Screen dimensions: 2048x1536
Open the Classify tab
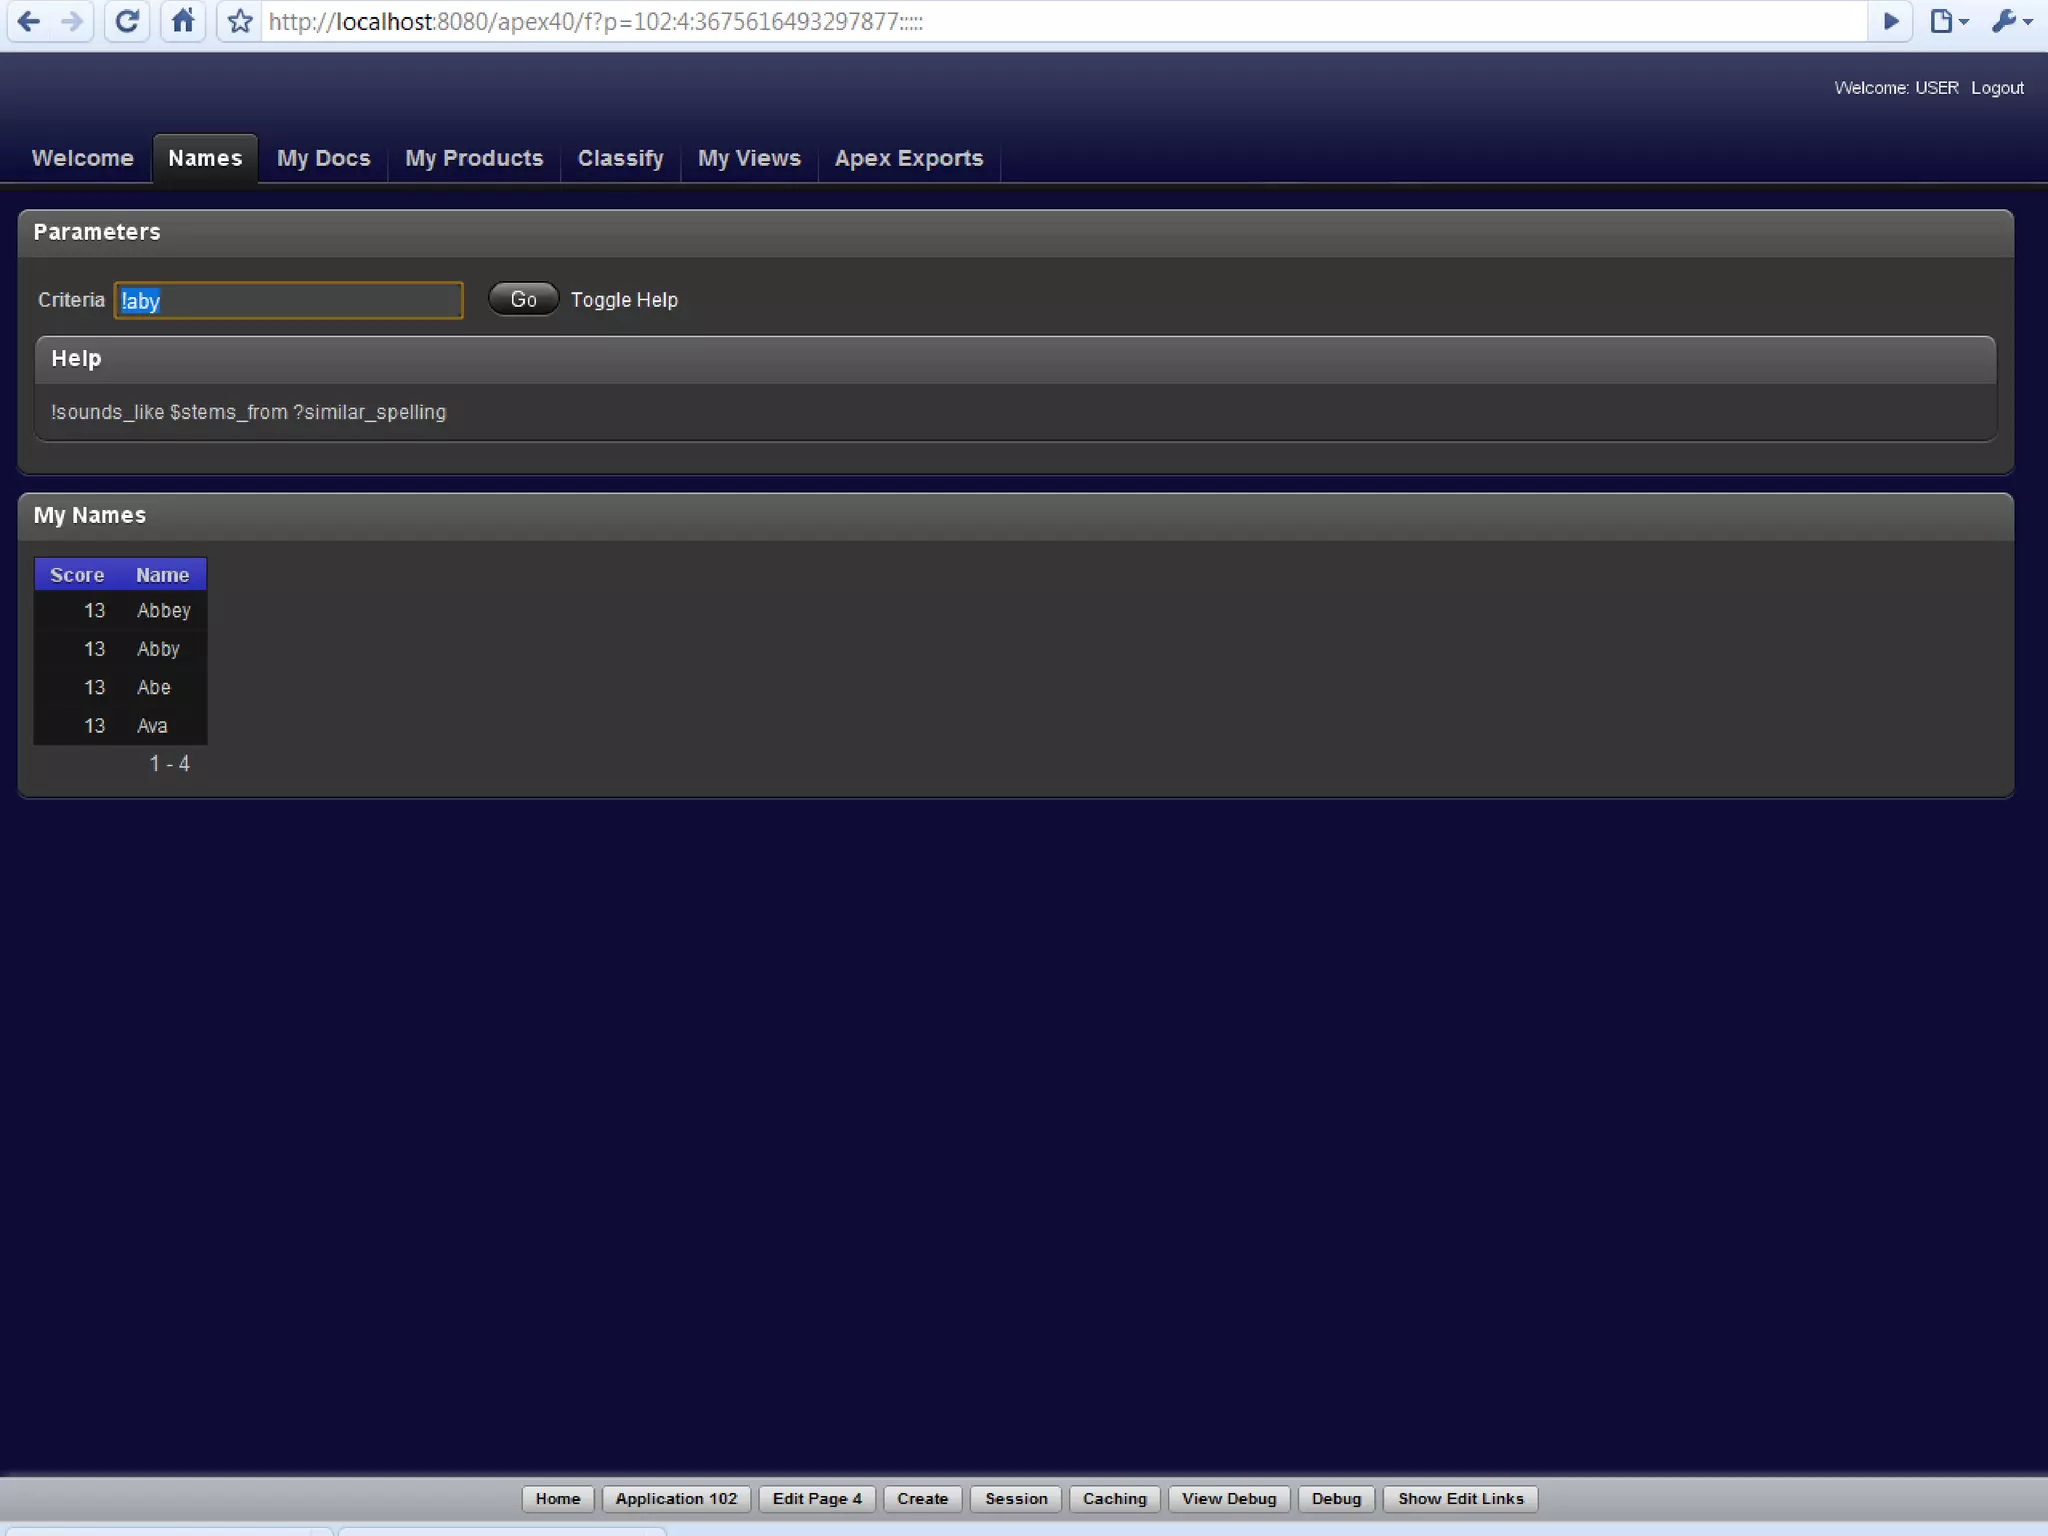(620, 159)
